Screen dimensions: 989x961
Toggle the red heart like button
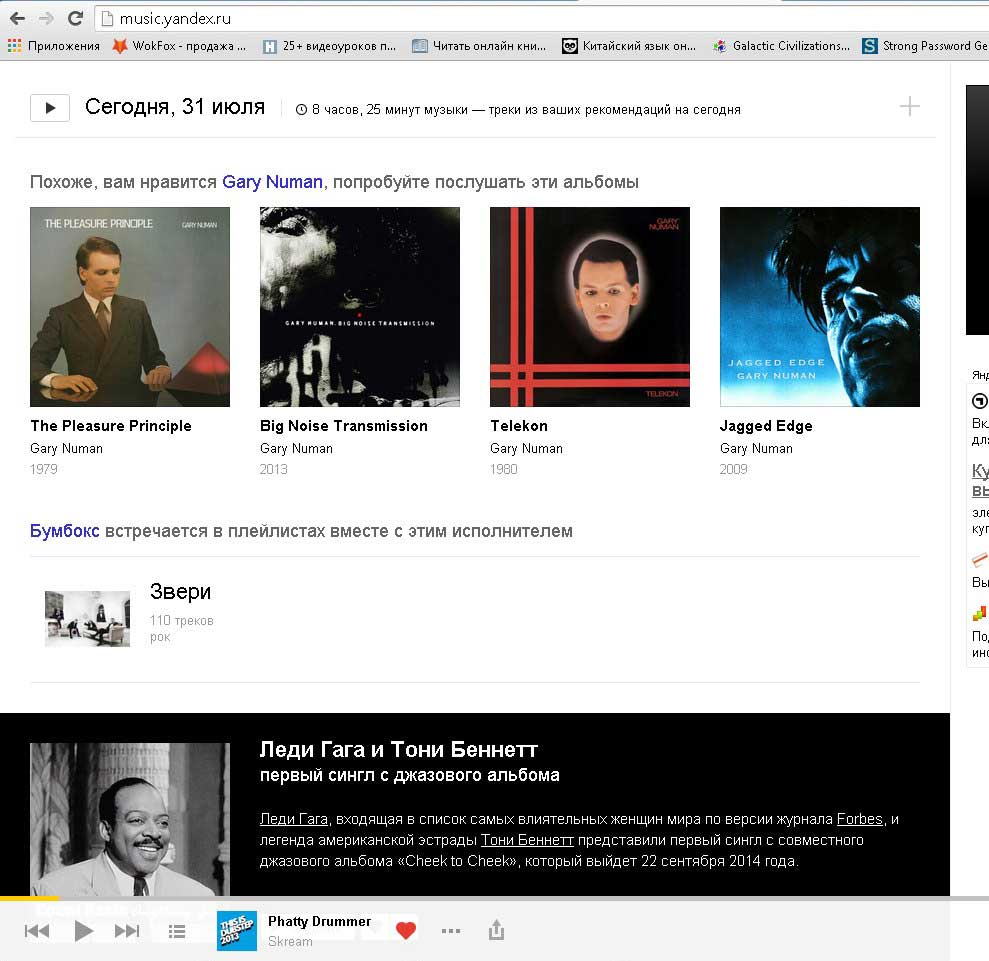(406, 930)
